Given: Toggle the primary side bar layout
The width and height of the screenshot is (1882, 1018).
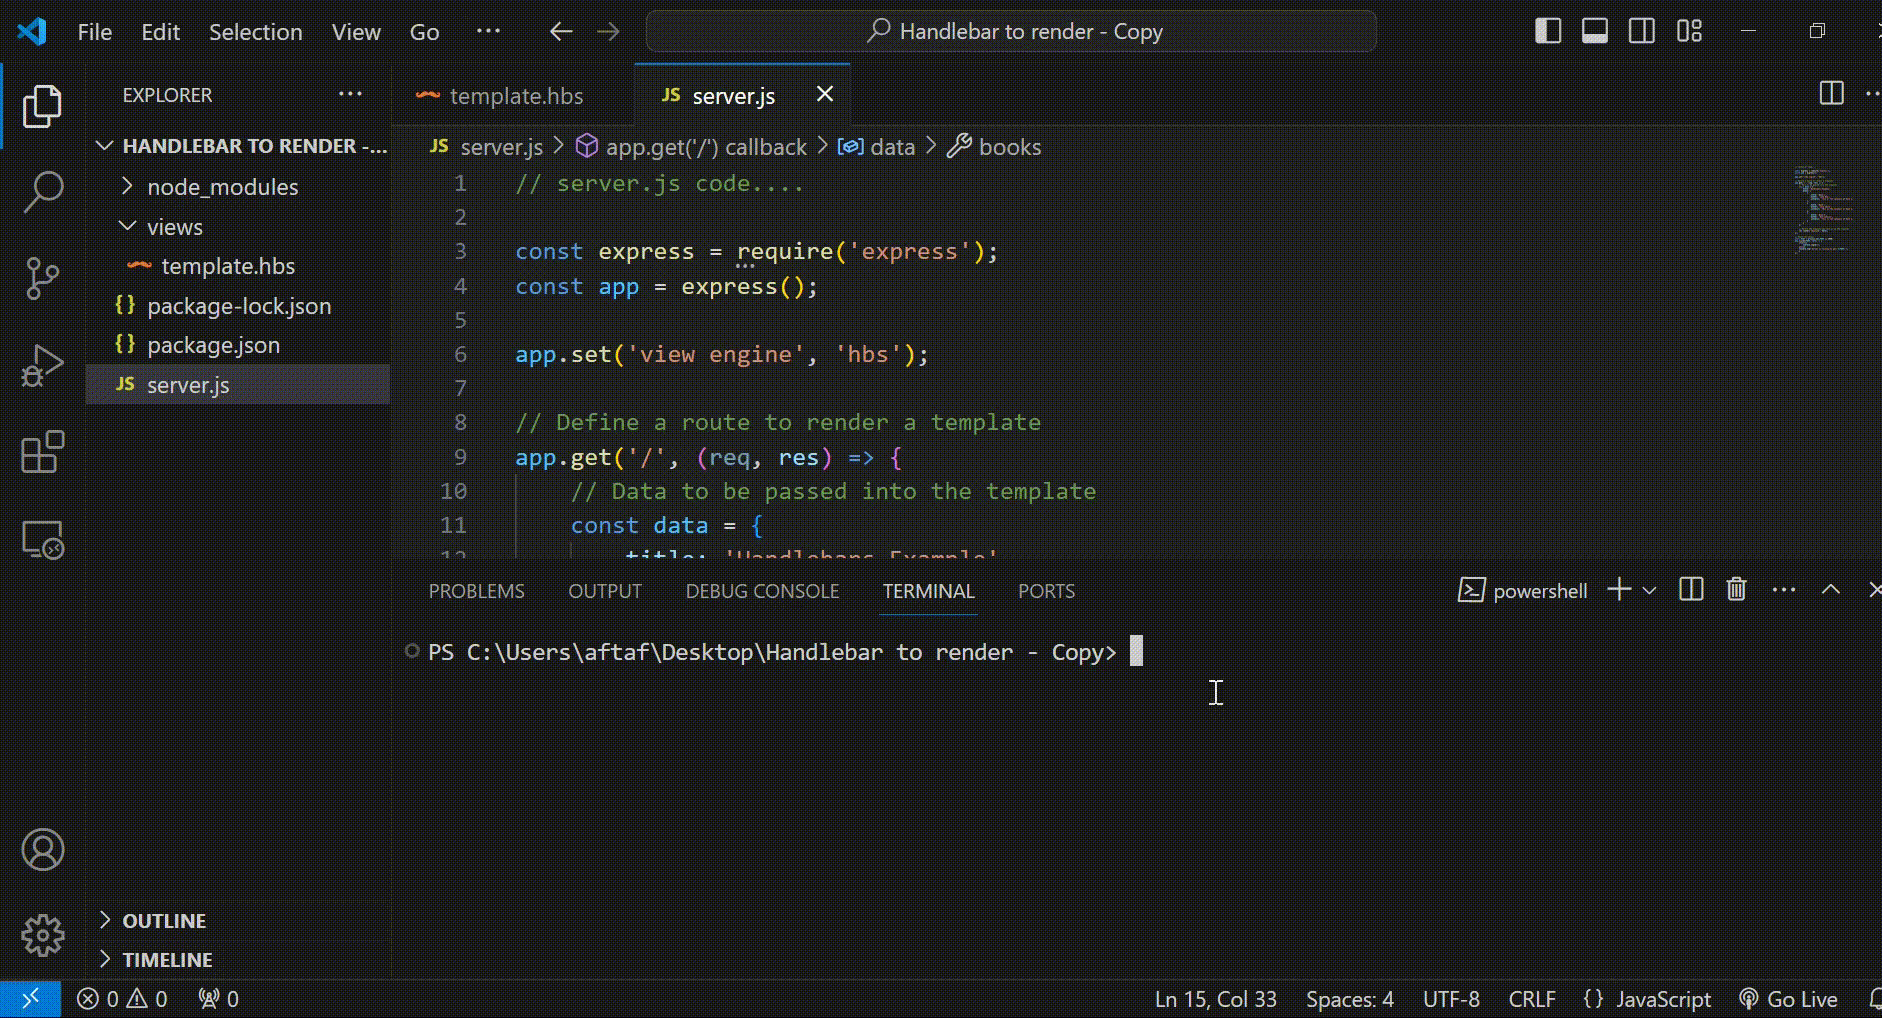Looking at the screenshot, I should point(1548,31).
